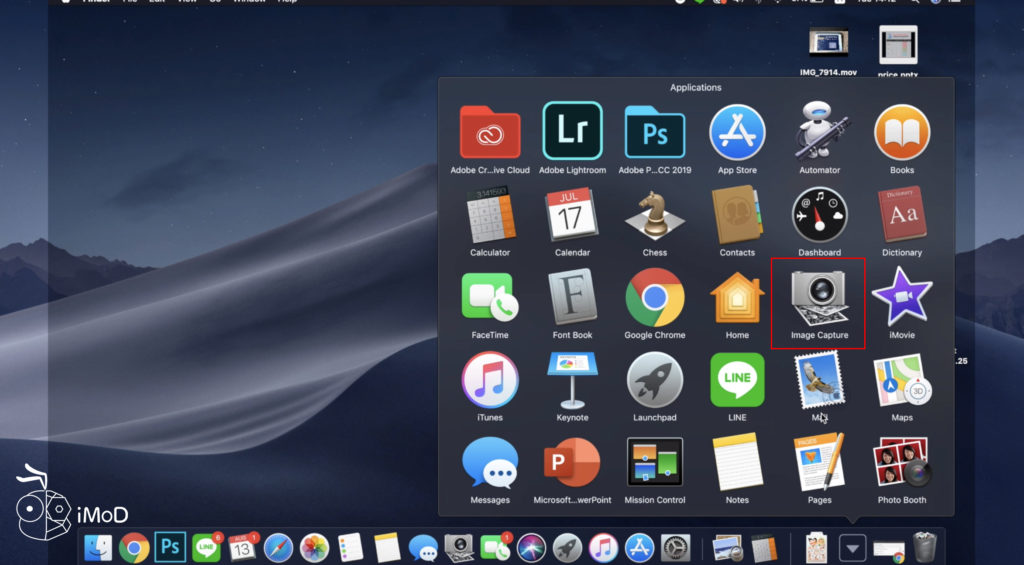The width and height of the screenshot is (1024, 565).
Task: Launch Image Capture from the Applications stack
Action: point(819,297)
